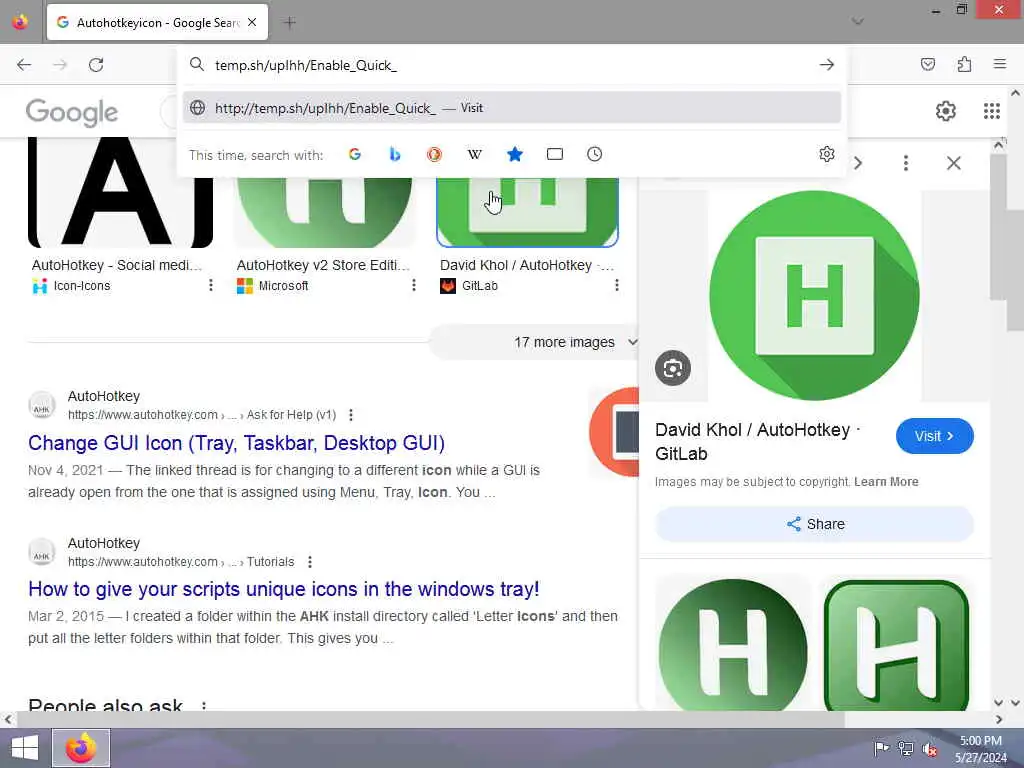Image resolution: width=1024 pixels, height=768 pixels.
Task: Open the Extensions puzzle icon
Action: point(964,64)
